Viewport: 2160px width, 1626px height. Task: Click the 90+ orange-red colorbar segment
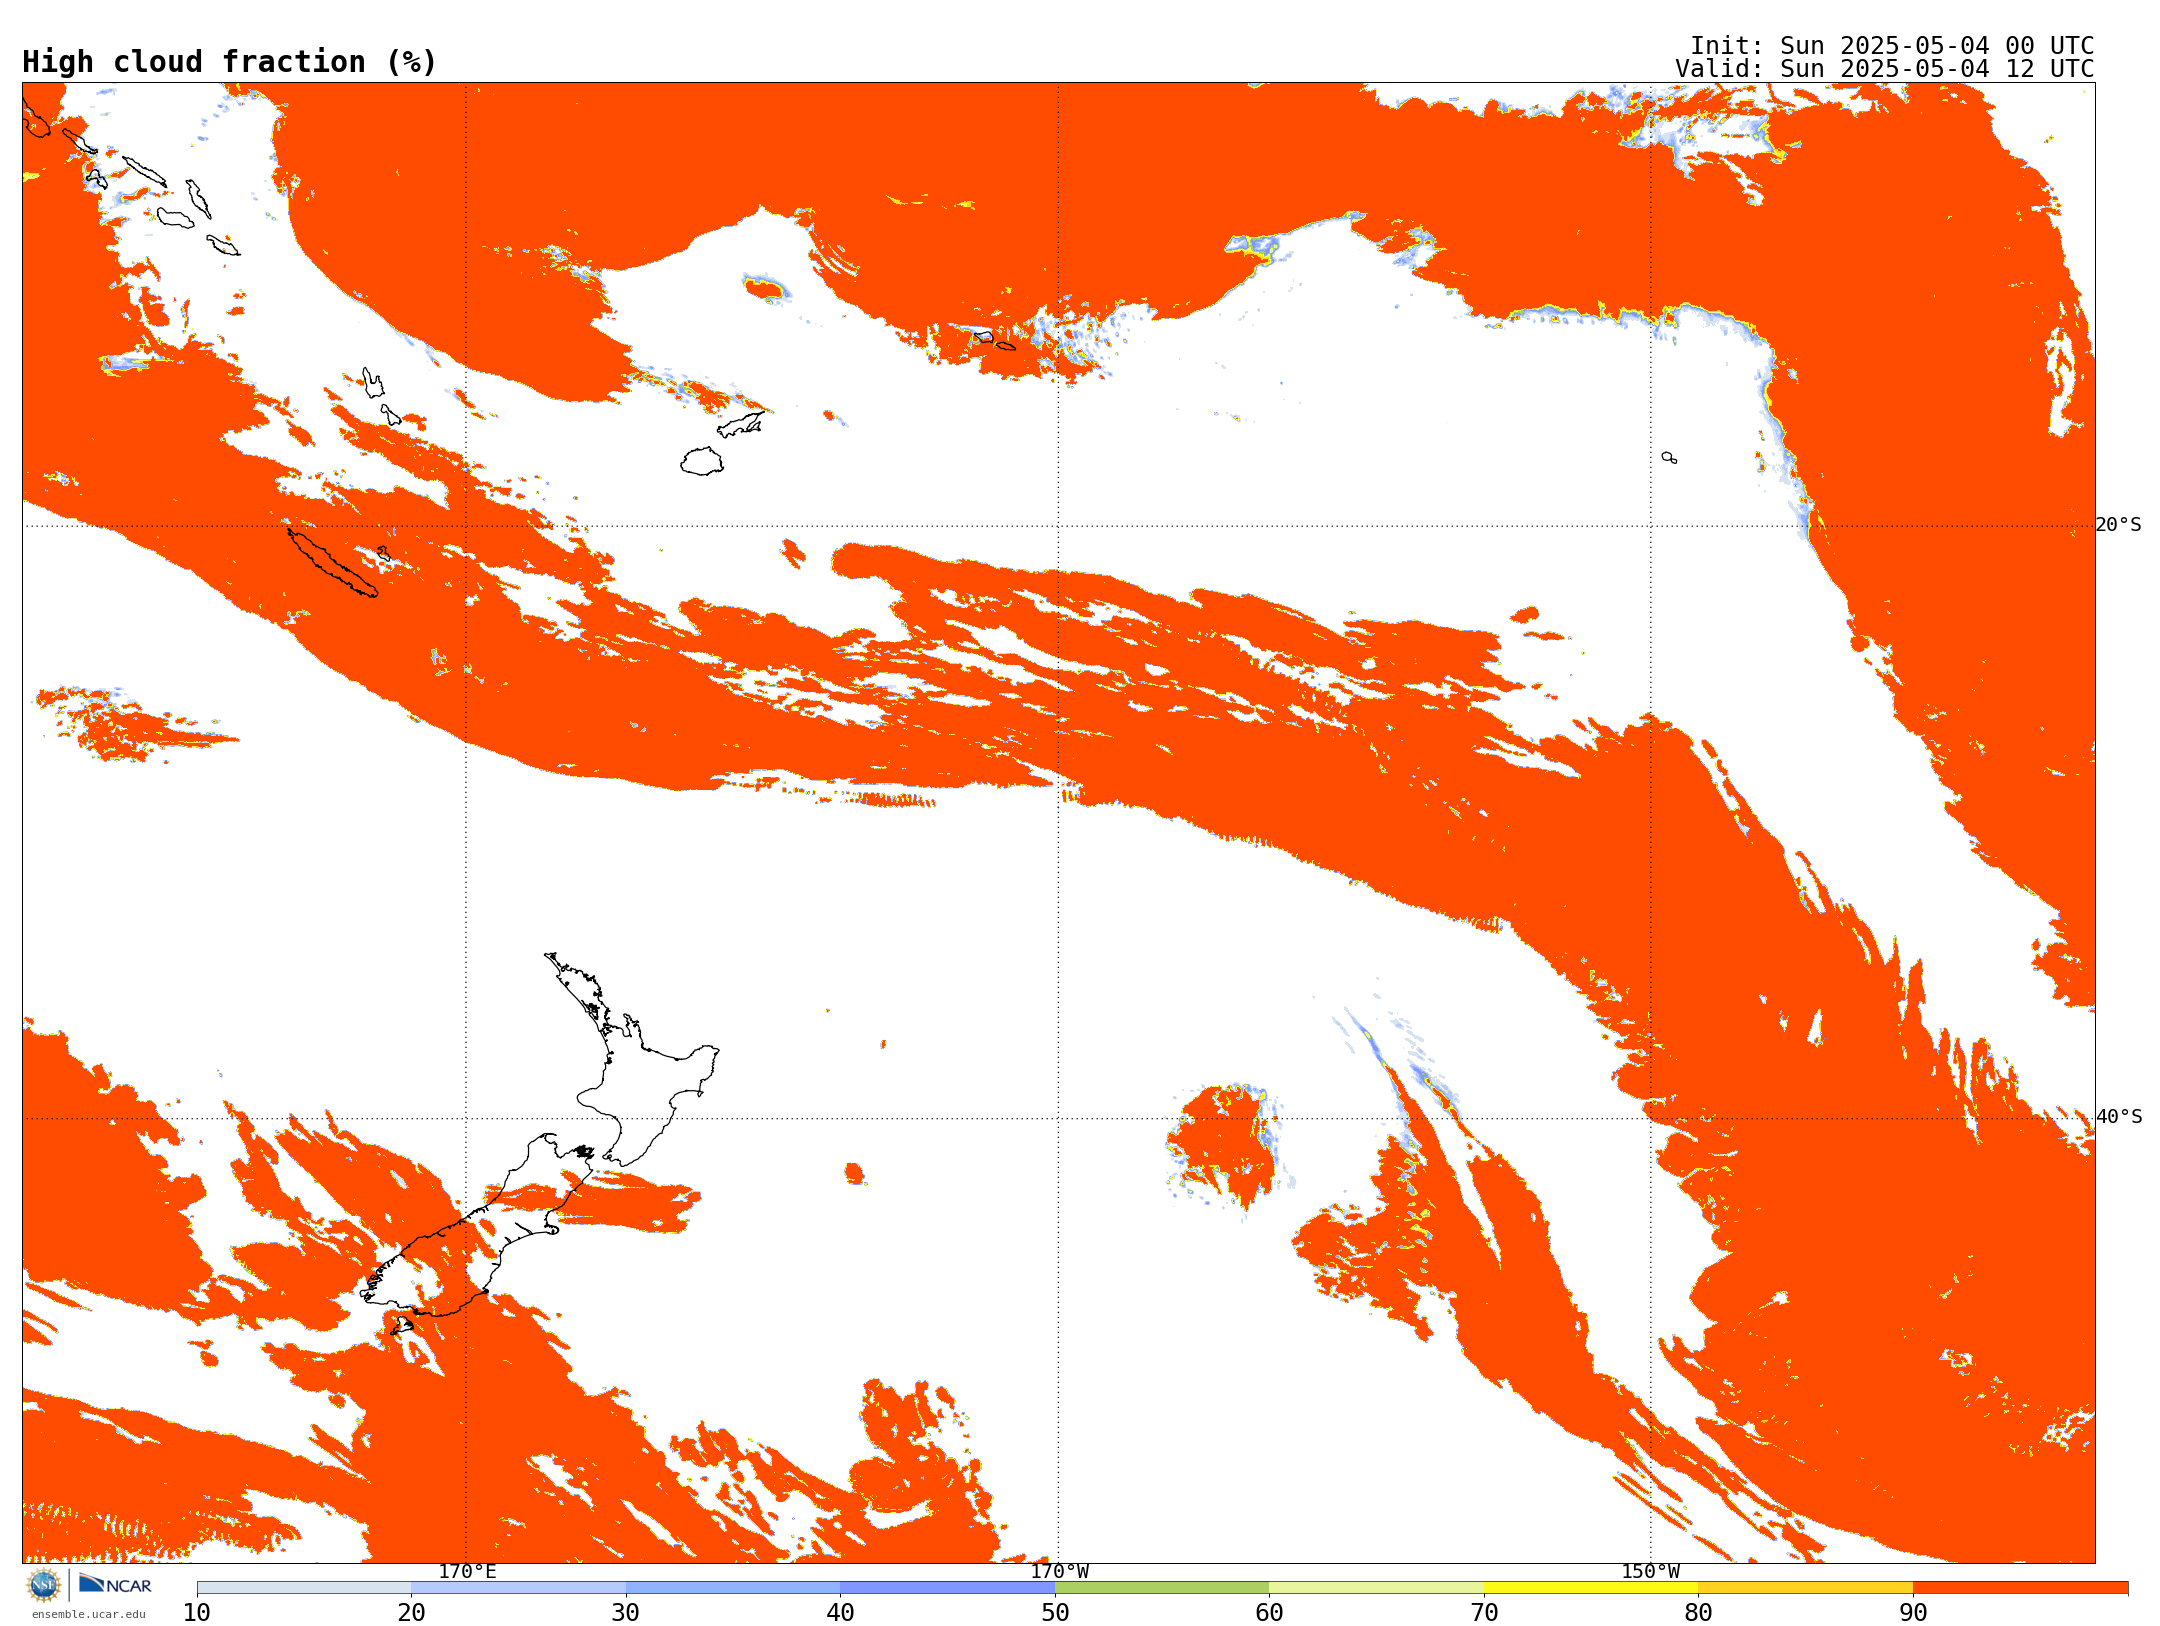click(2021, 1588)
